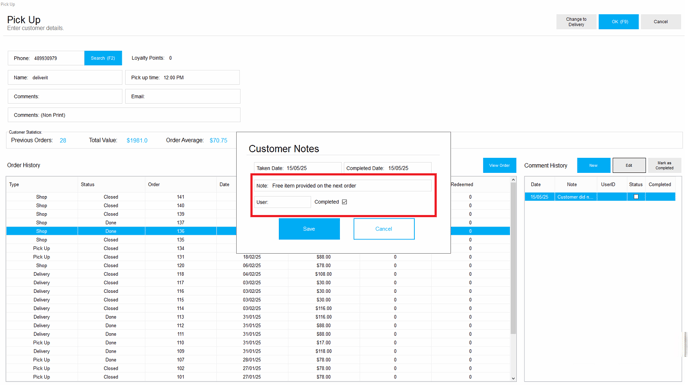Click the Phone number field
688x387 pixels.
[x=46, y=58]
